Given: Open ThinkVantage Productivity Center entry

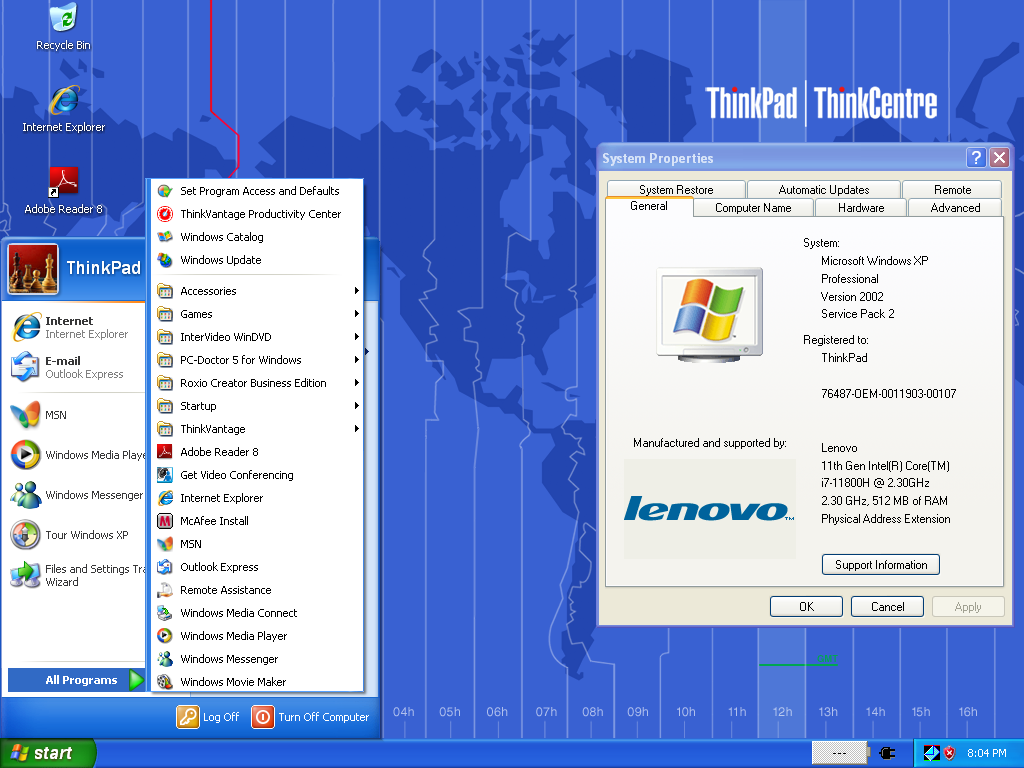Looking at the screenshot, I should click(260, 214).
